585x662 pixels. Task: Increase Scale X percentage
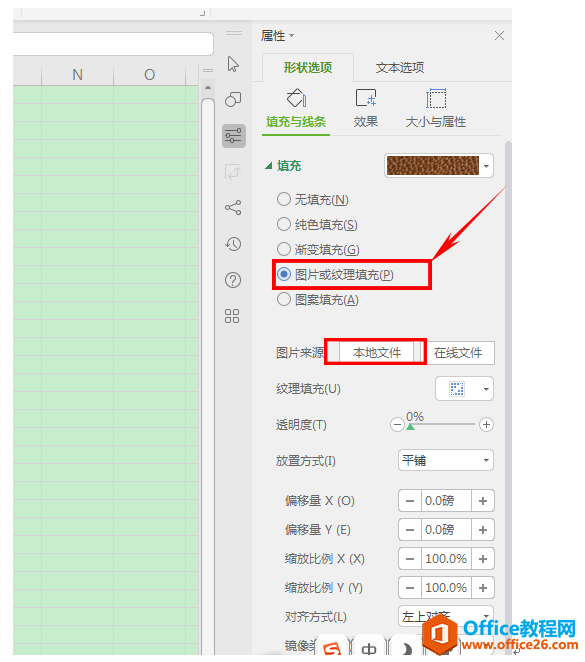pos(483,559)
